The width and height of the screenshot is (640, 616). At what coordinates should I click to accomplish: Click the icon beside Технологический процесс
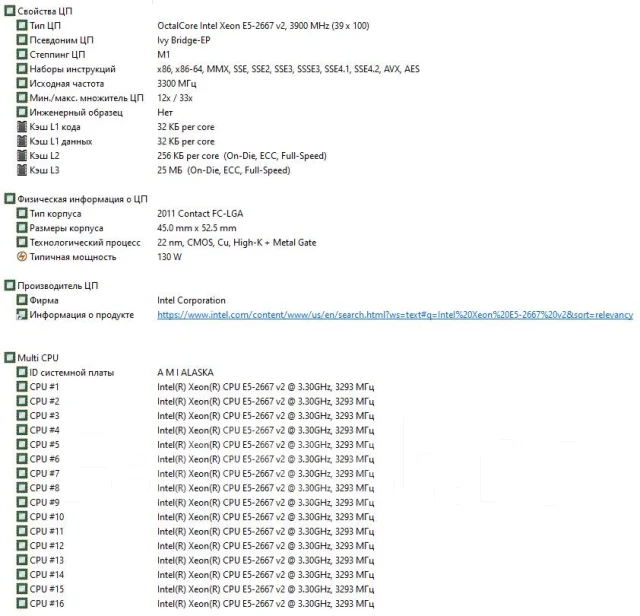(22, 242)
